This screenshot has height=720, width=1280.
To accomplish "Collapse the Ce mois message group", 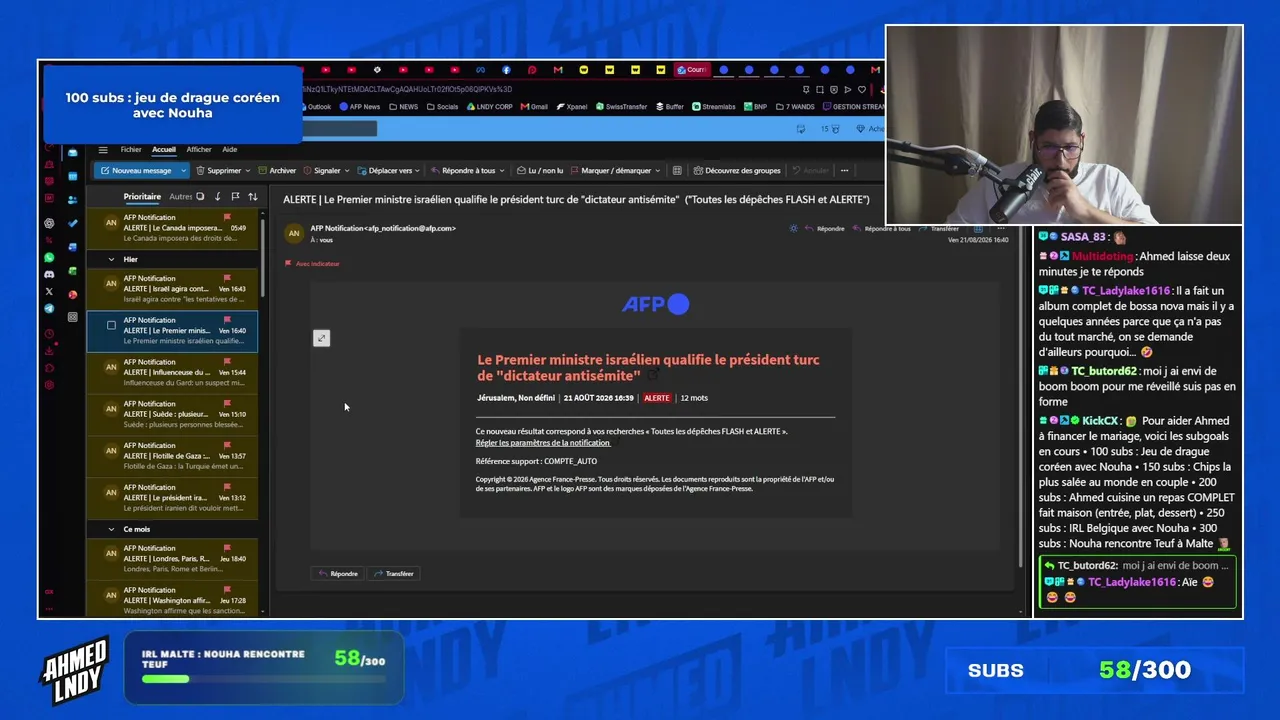I will (111, 529).
